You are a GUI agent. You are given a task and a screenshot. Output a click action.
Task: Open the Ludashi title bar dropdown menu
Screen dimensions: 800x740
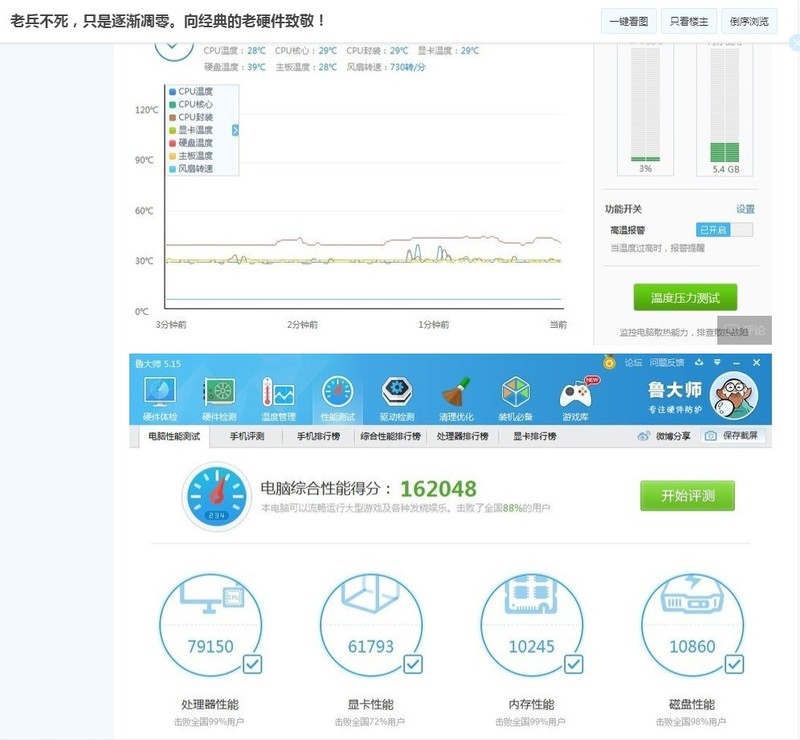717,362
